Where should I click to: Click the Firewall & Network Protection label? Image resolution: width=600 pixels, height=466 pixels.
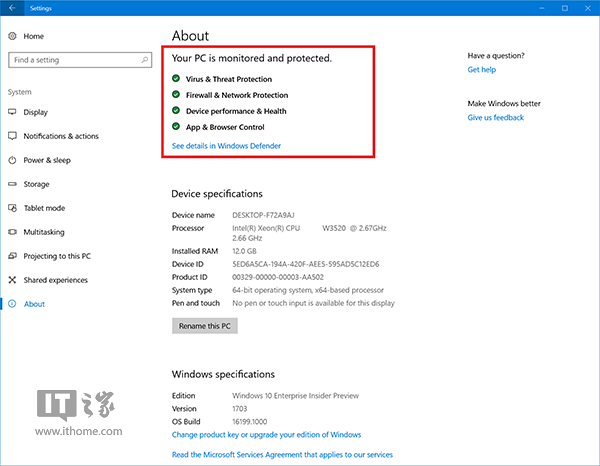tap(237, 95)
